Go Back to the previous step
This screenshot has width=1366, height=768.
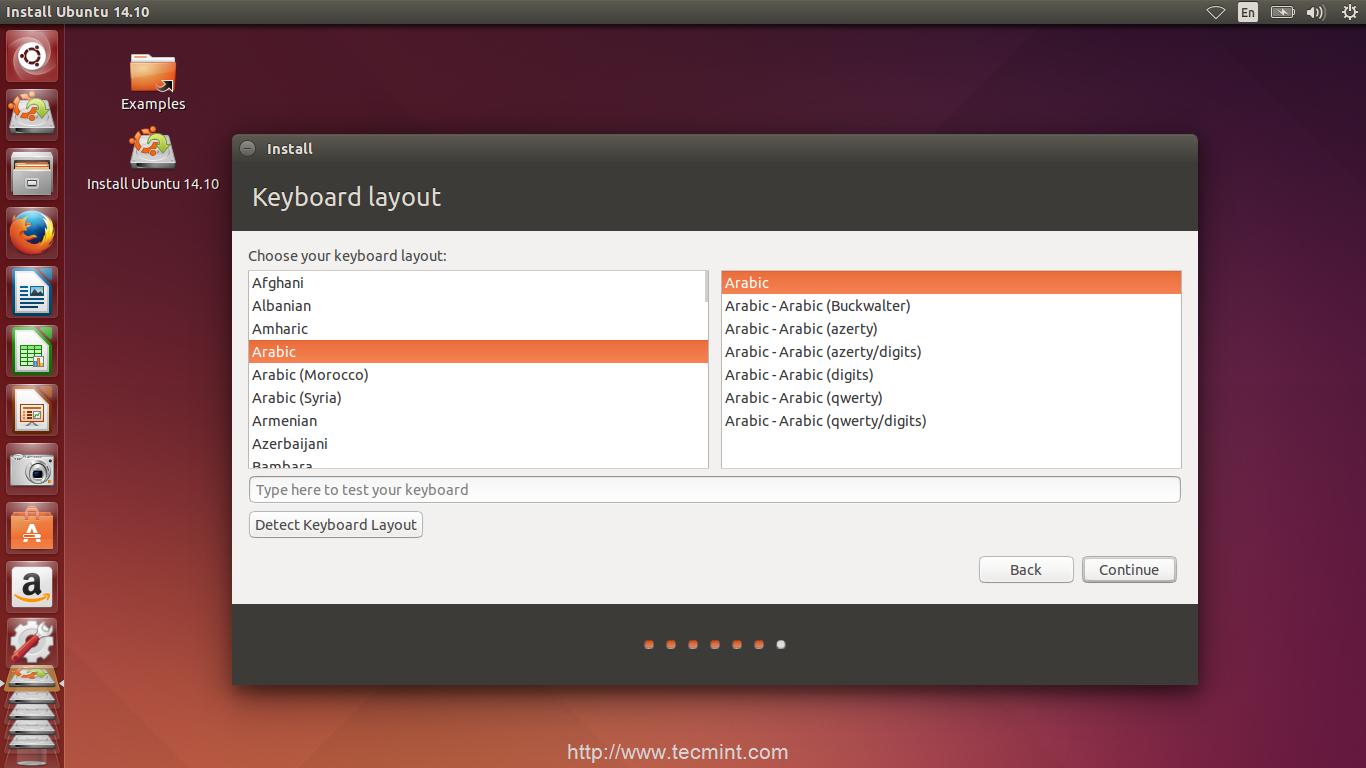1026,569
